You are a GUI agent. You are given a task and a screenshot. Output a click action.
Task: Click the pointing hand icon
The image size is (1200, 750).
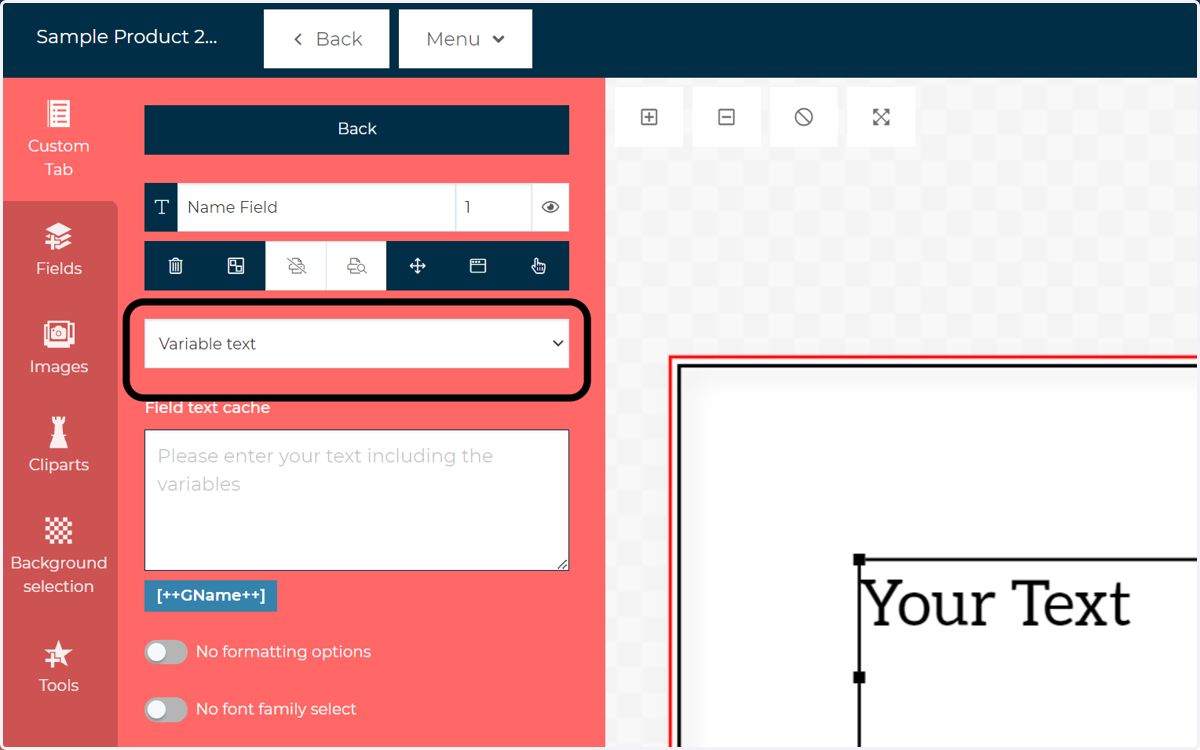click(x=539, y=266)
